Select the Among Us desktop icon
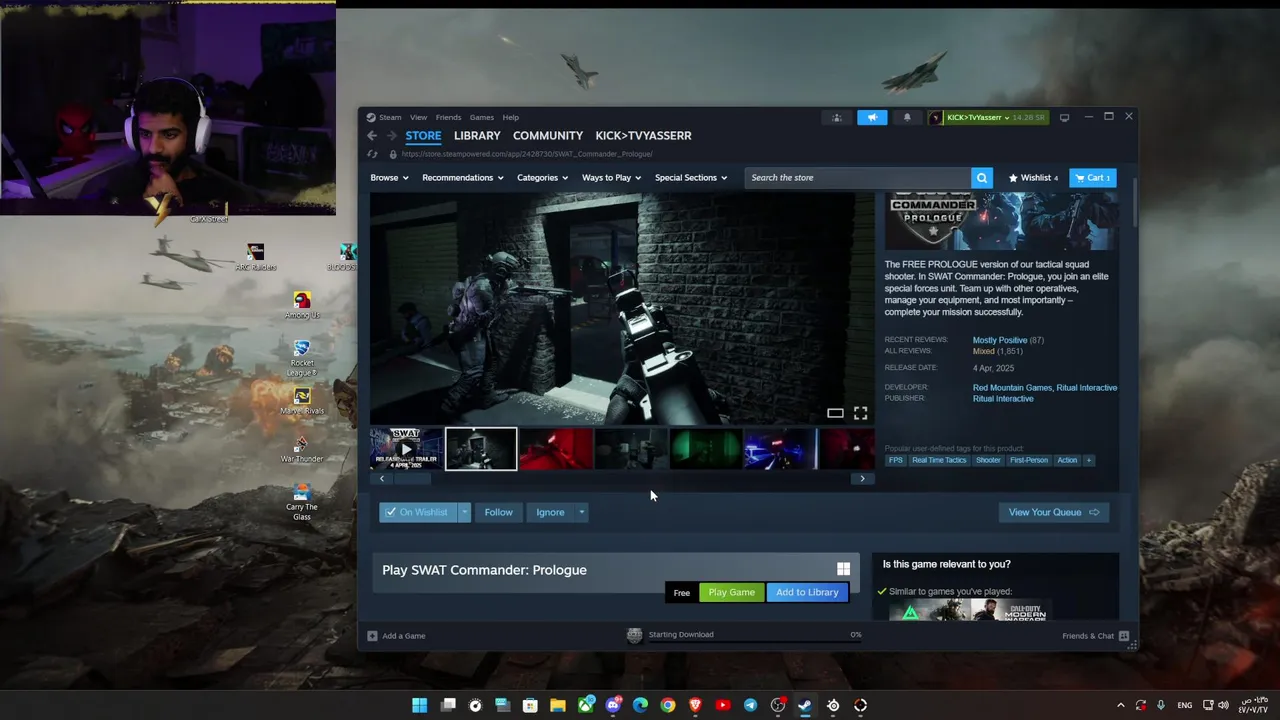 (302, 305)
